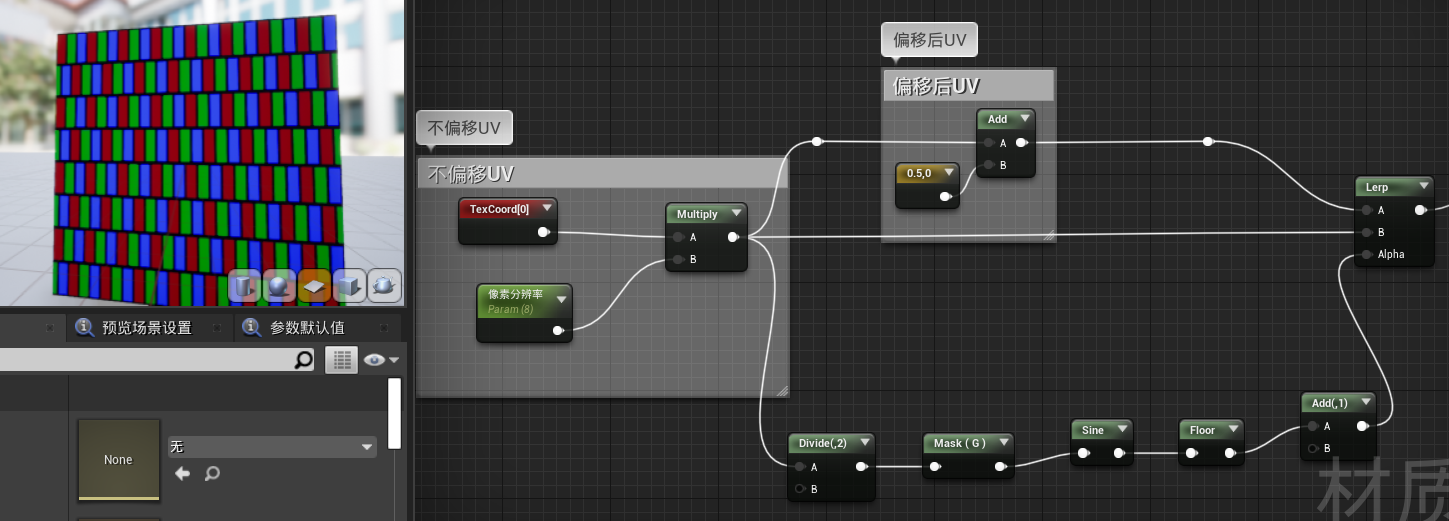Expand the Lerp node dropdown arrow

tap(1424, 187)
